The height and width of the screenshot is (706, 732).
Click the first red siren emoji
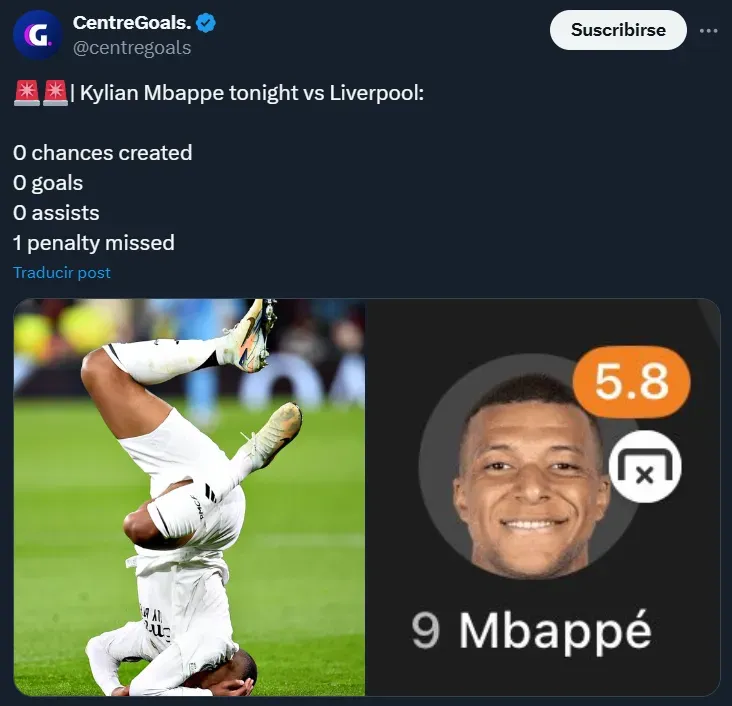27,93
